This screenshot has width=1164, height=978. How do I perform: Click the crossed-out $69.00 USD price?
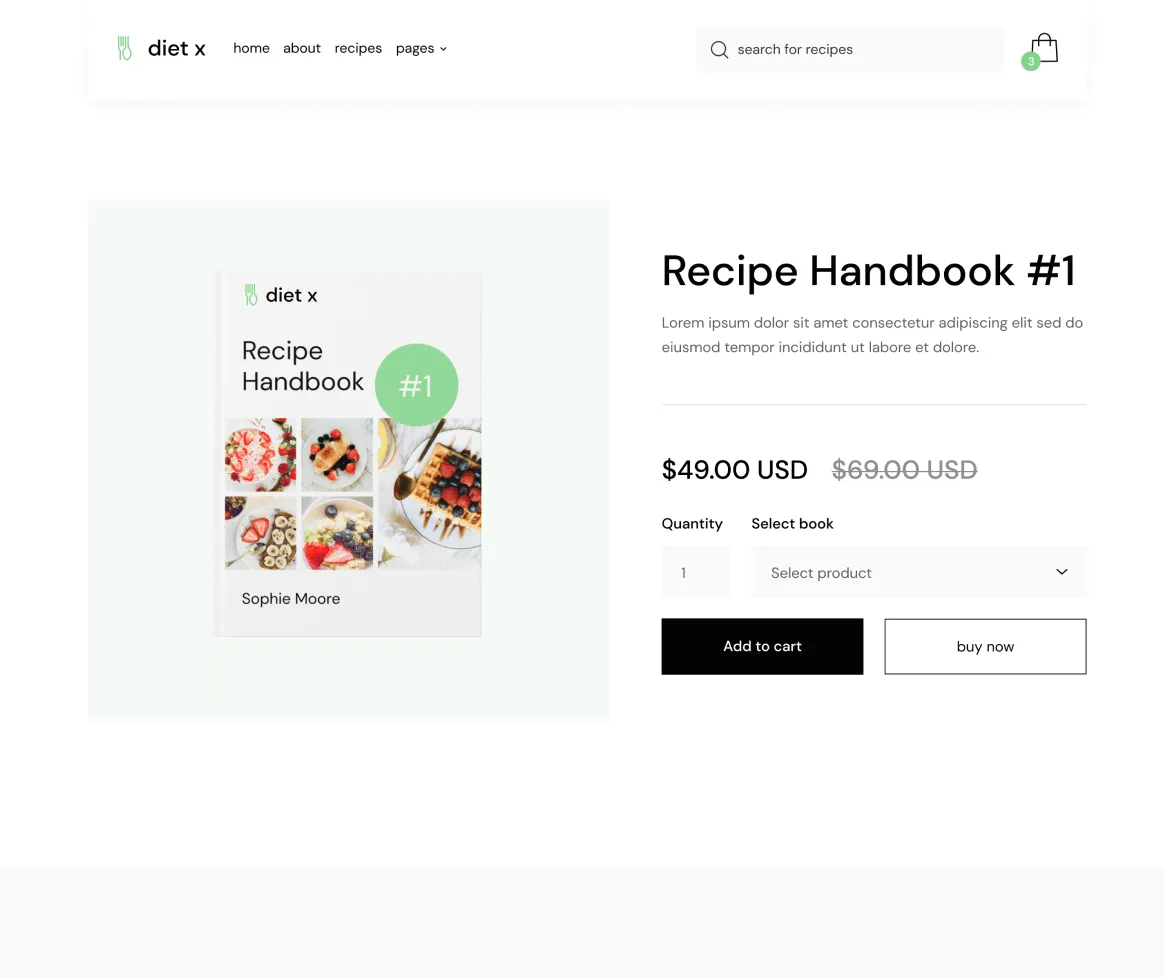coord(904,469)
